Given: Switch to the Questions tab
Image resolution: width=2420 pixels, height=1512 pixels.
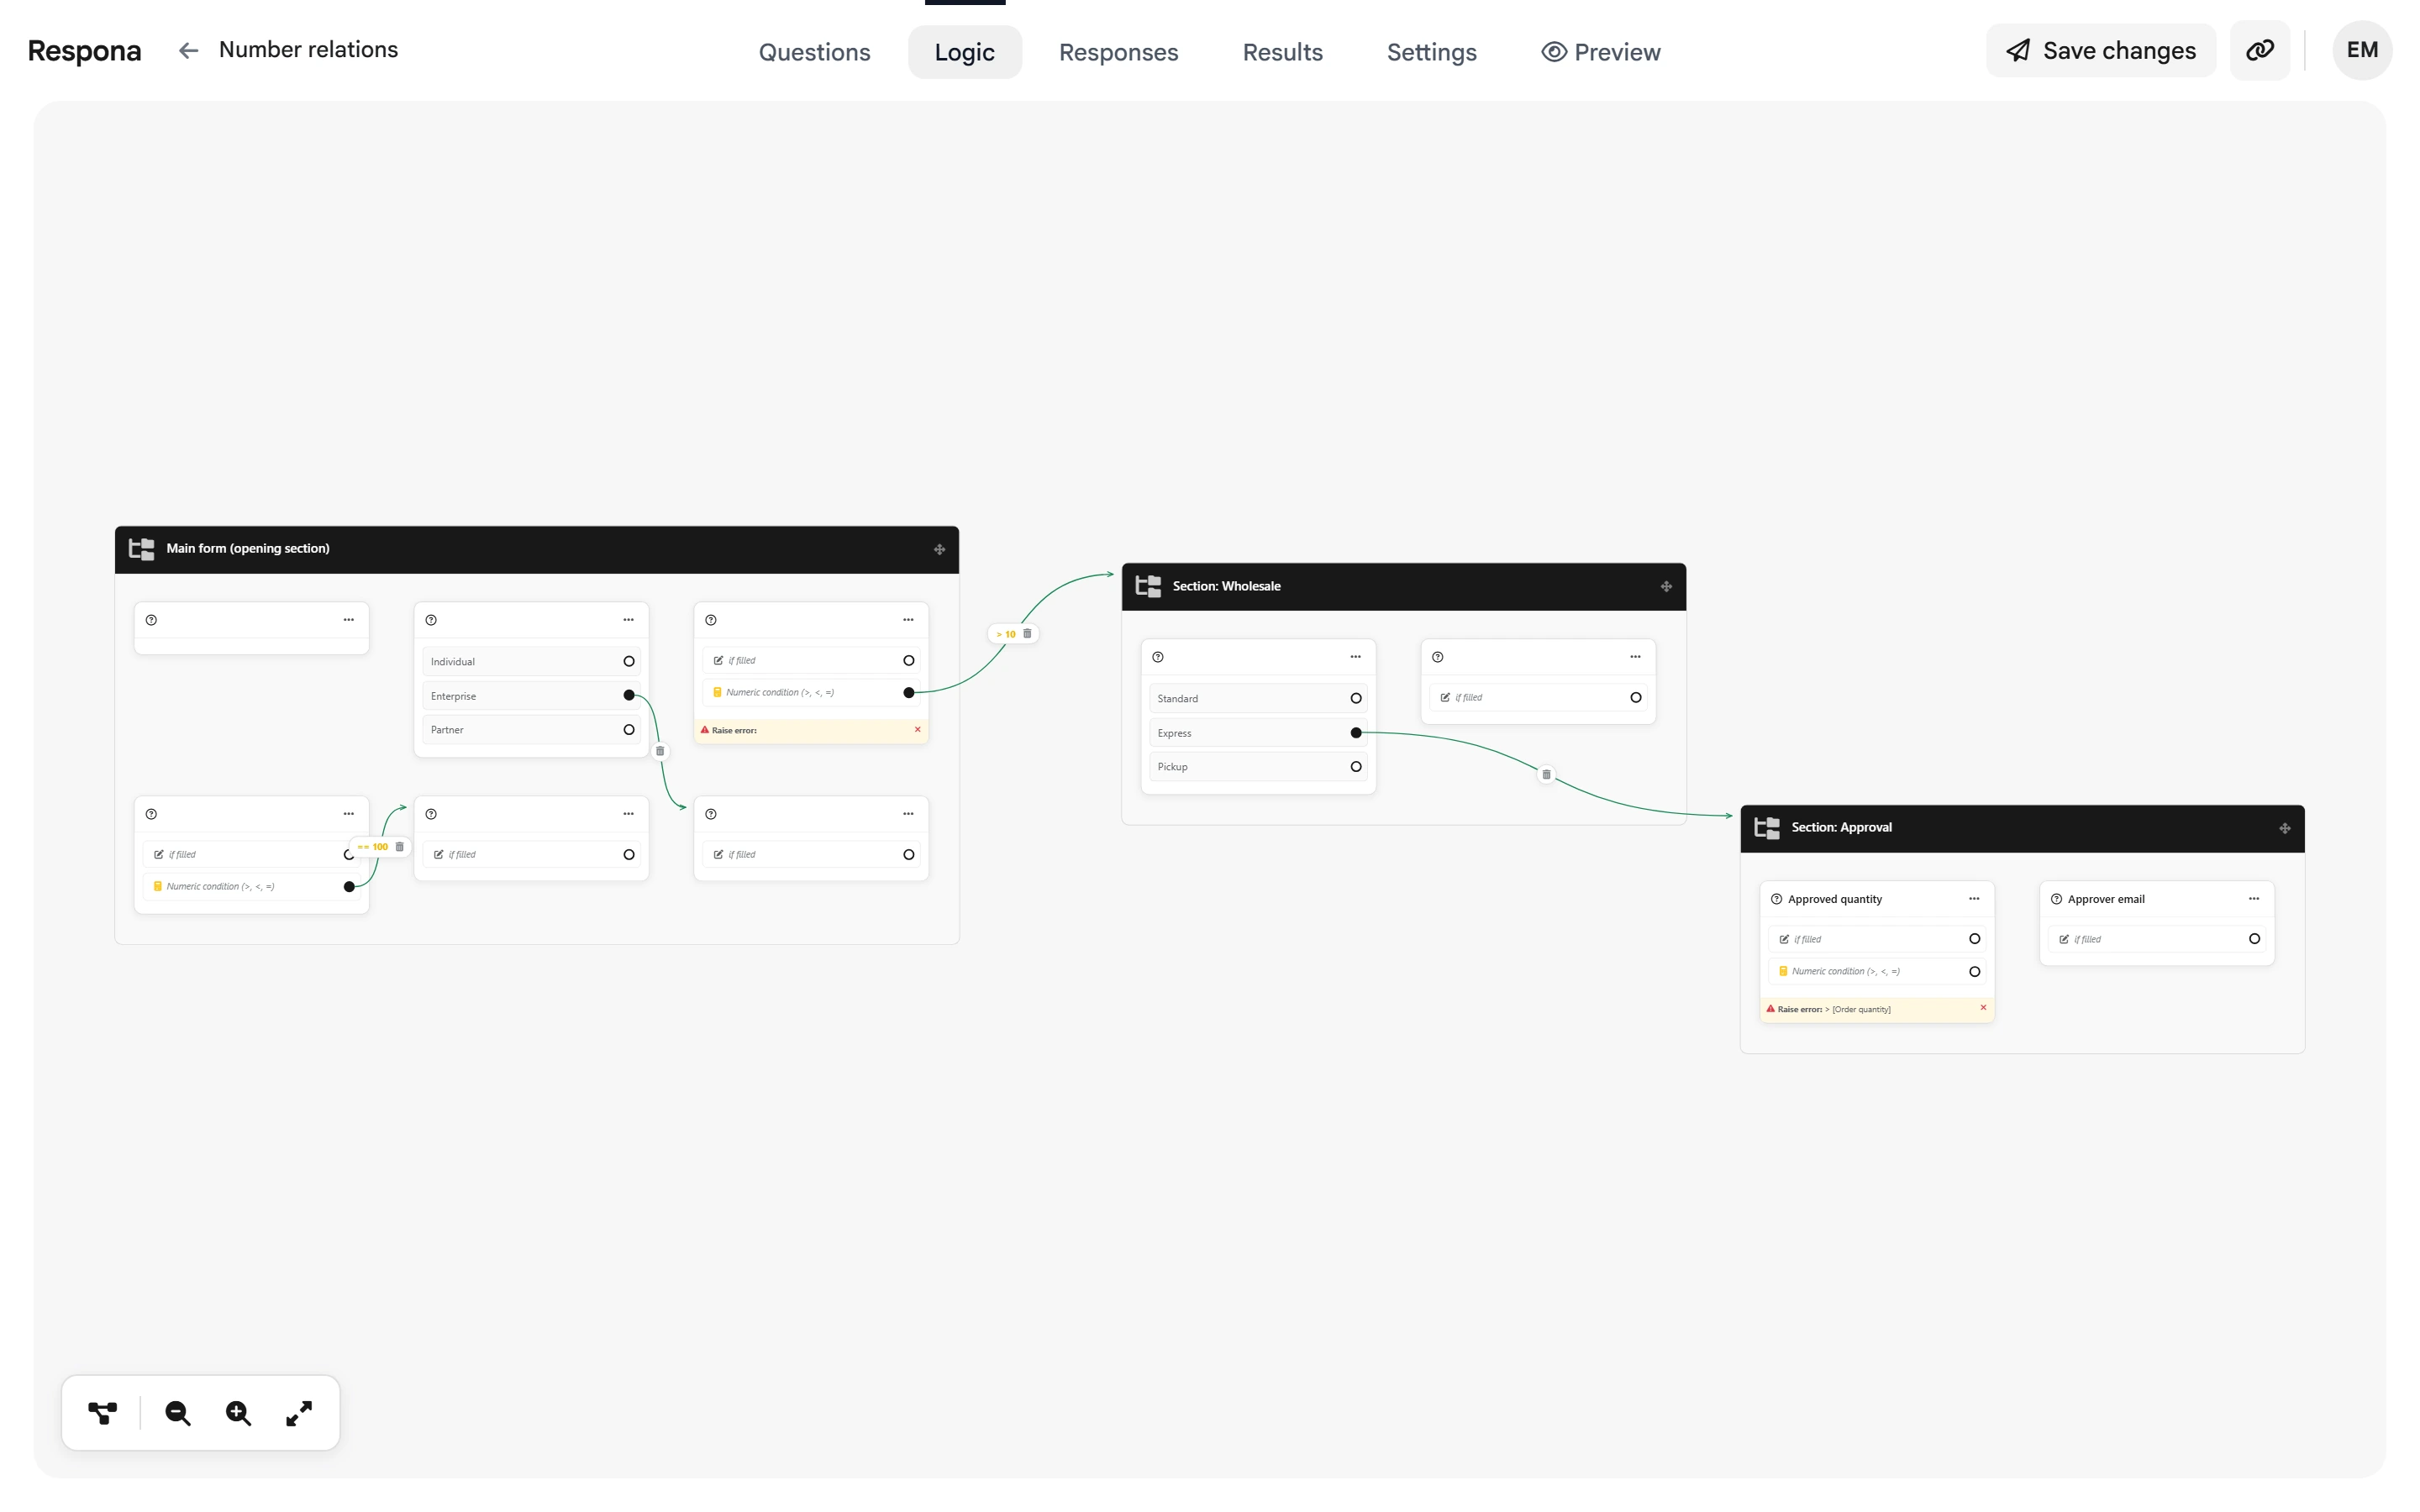Looking at the screenshot, I should click(814, 52).
